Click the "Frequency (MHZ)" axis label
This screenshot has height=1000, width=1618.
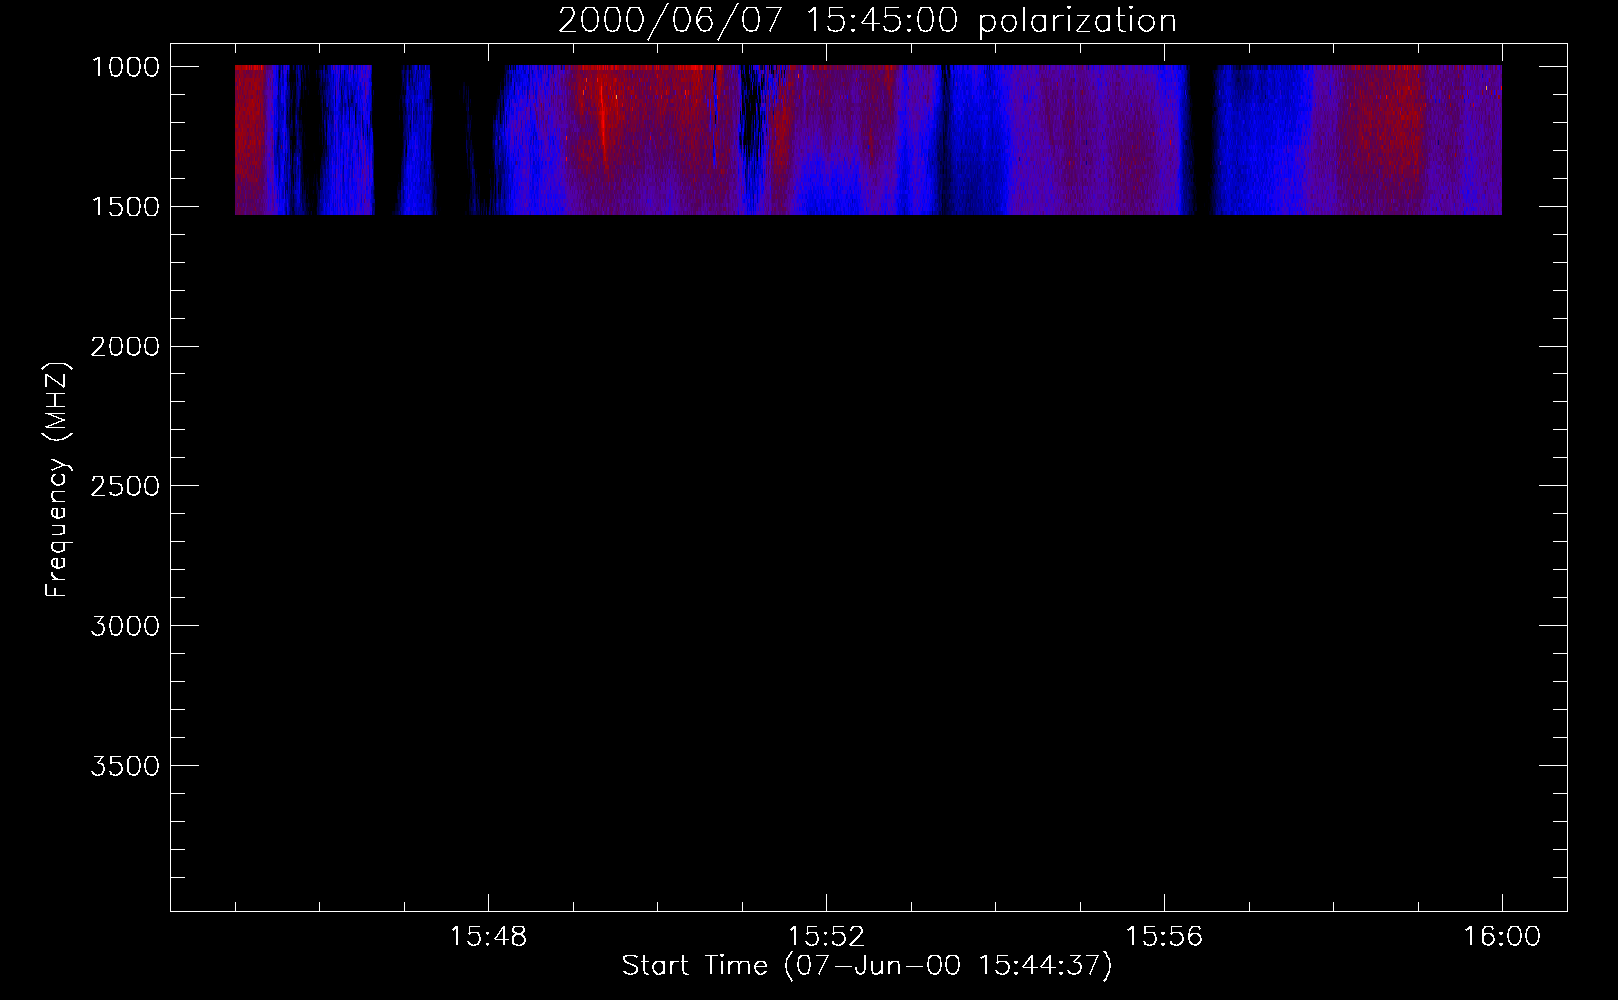[57, 479]
